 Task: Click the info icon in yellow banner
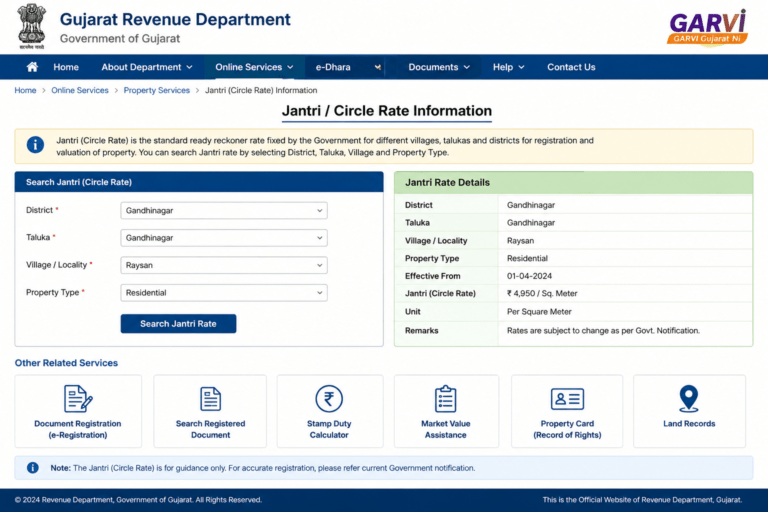click(x=35, y=145)
